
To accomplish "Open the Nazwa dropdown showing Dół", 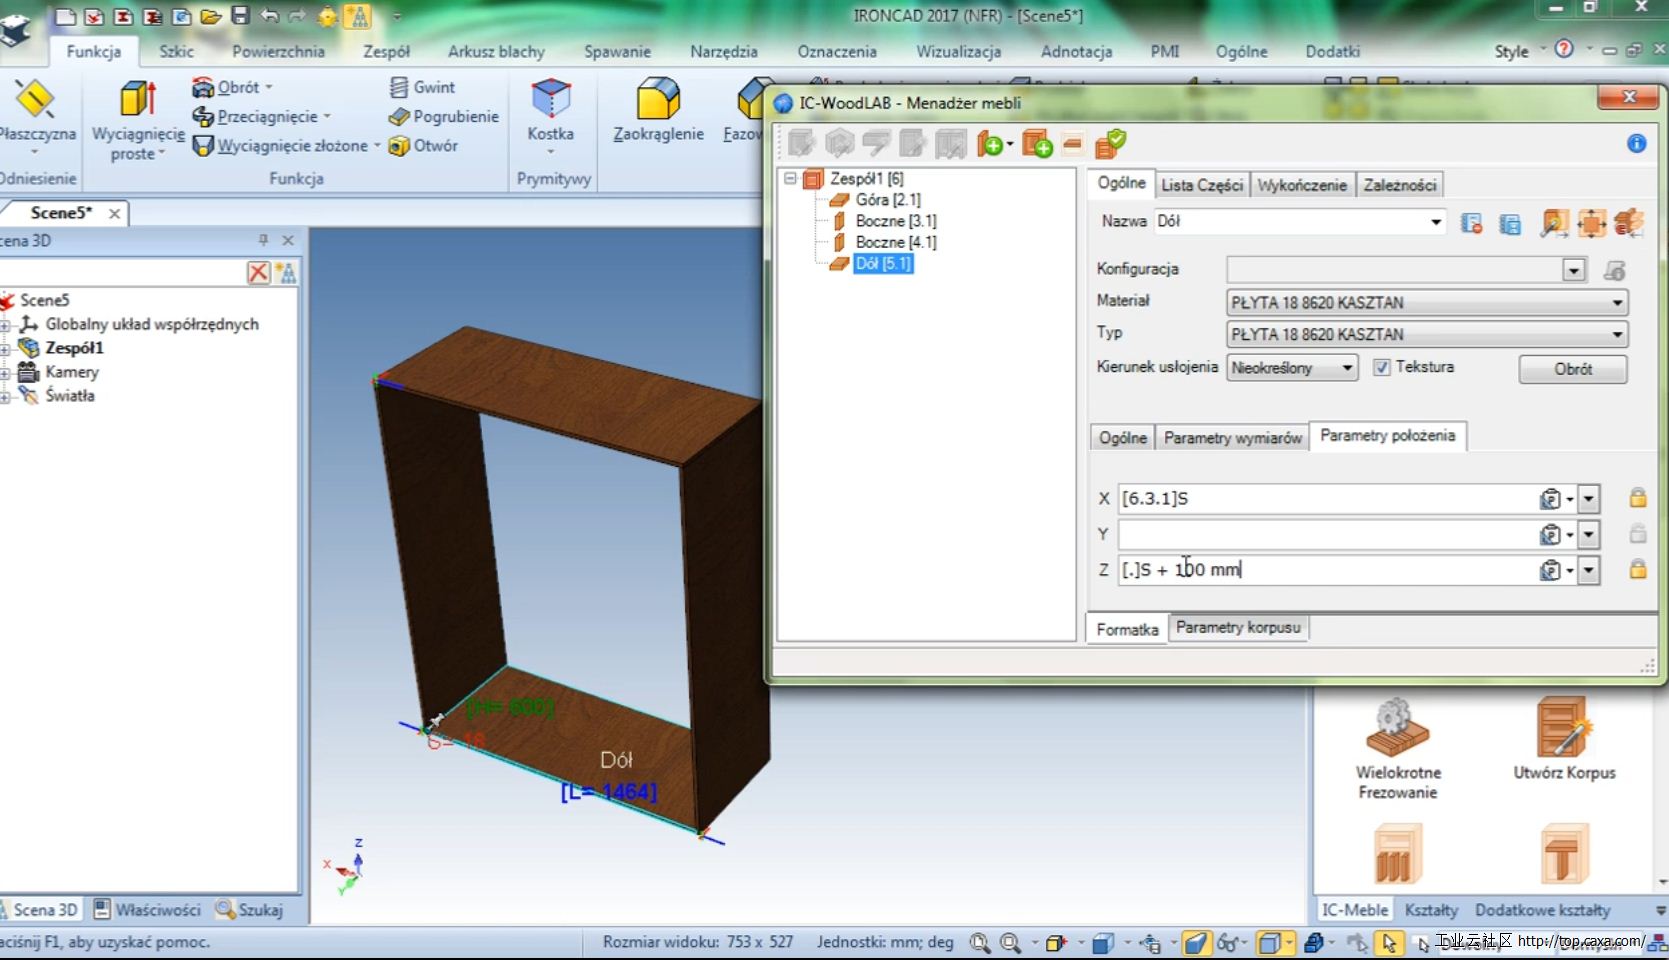I will pos(1436,221).
